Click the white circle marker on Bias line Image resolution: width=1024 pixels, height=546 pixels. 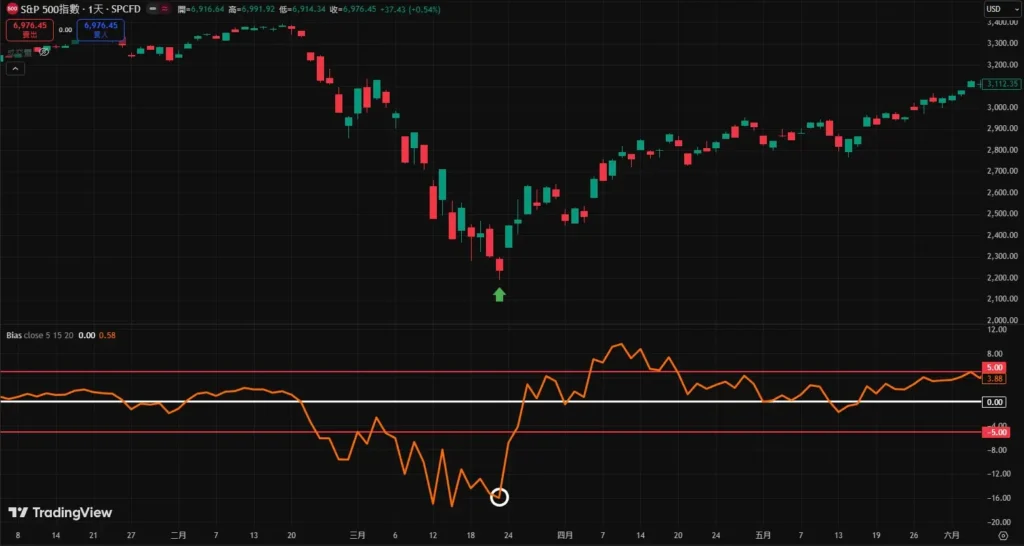pyautogui.click(x=500, y=497)
